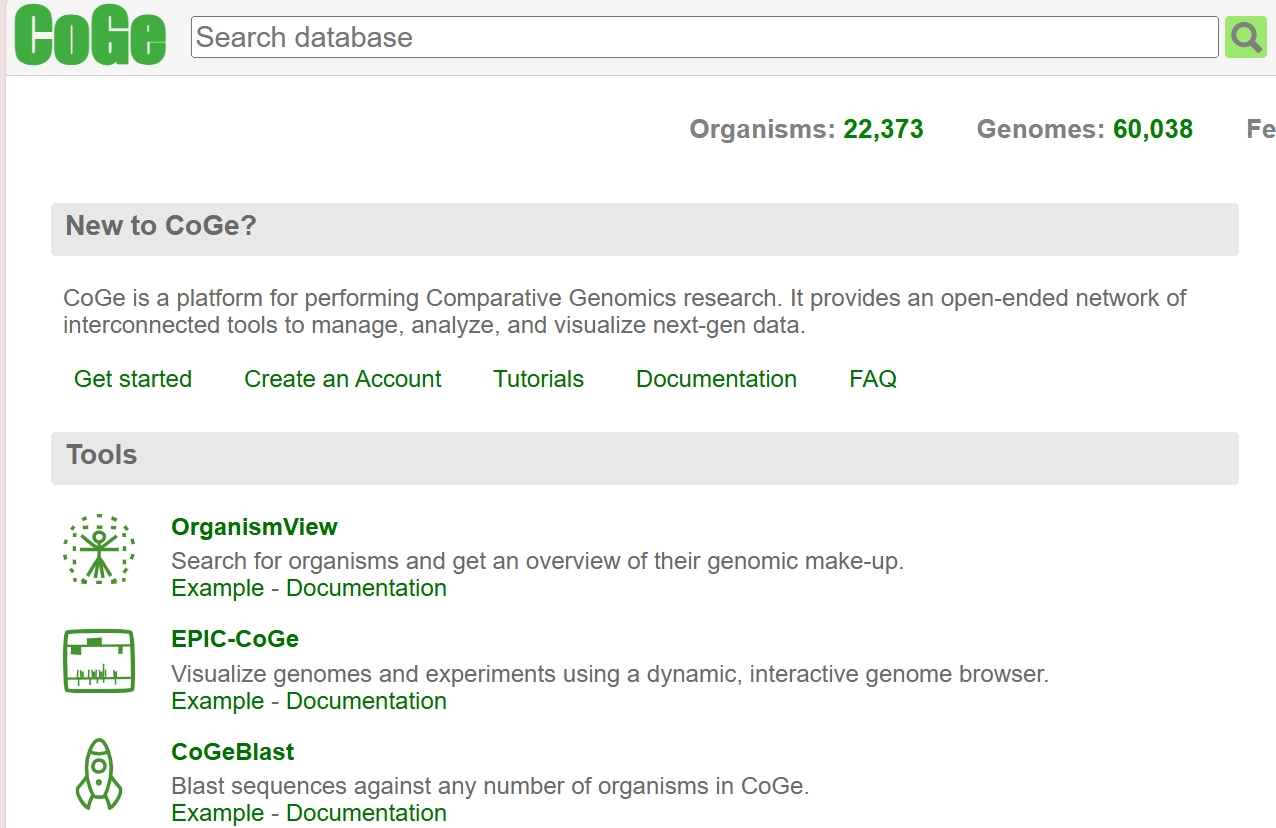
Task: Open the Tutorials link
Action: click(539, 379)
